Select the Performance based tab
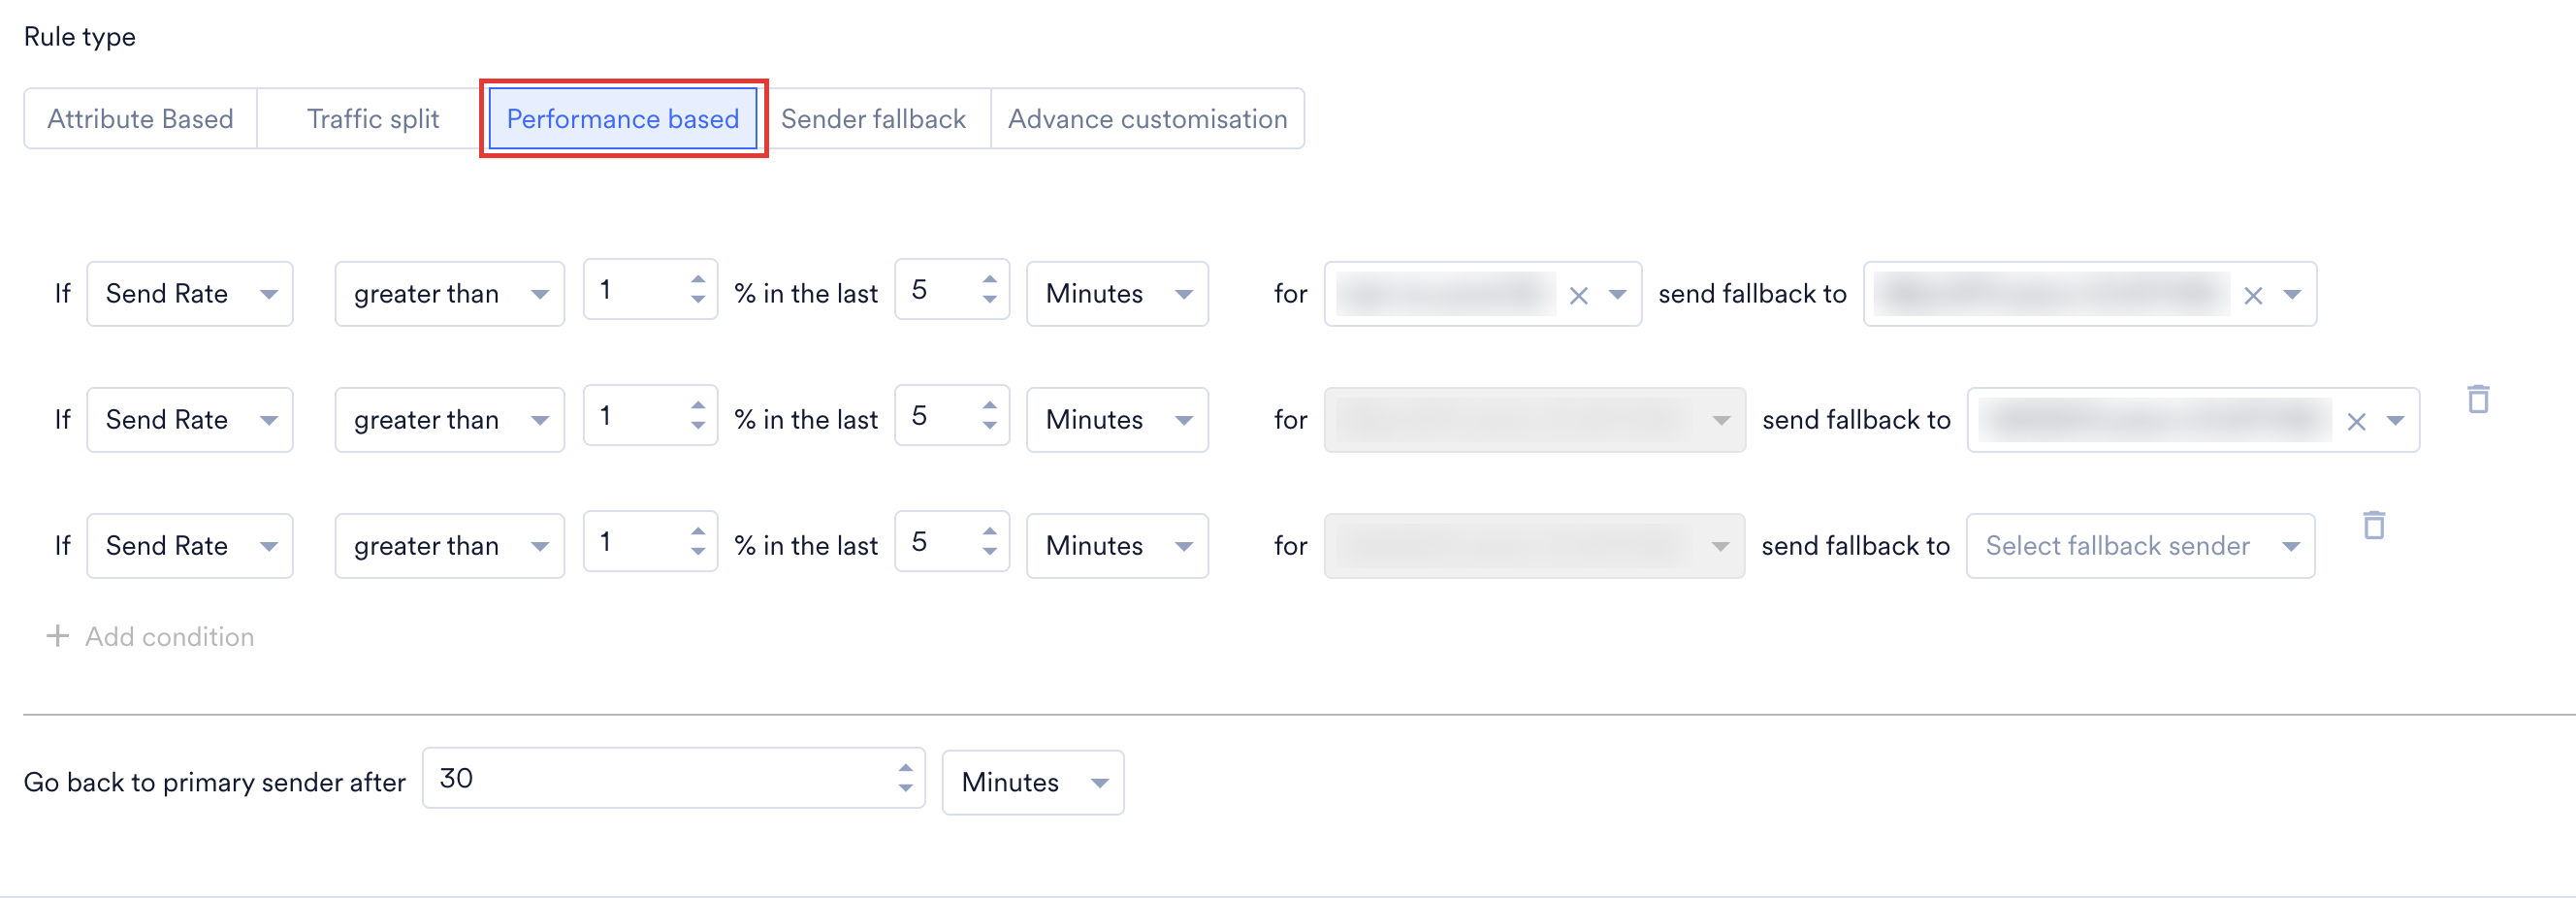 pyautogui.click(x=623, y=119)
